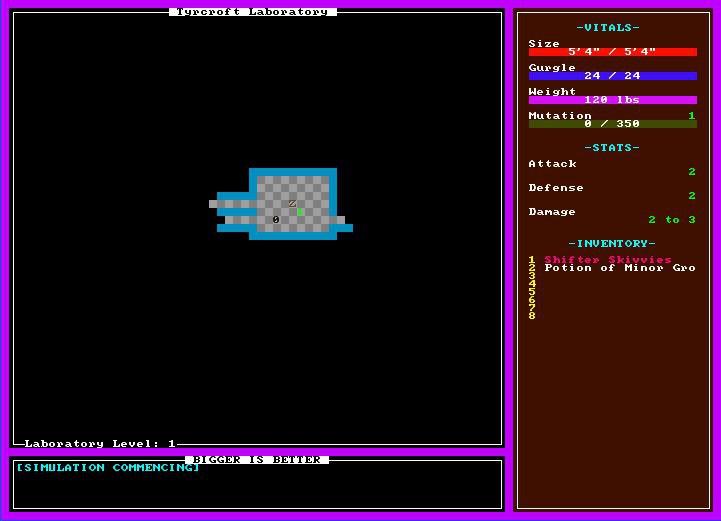Click the blue Gurgle bar
The height and width of the screenshot is (521, 721).
coord(612,76)
